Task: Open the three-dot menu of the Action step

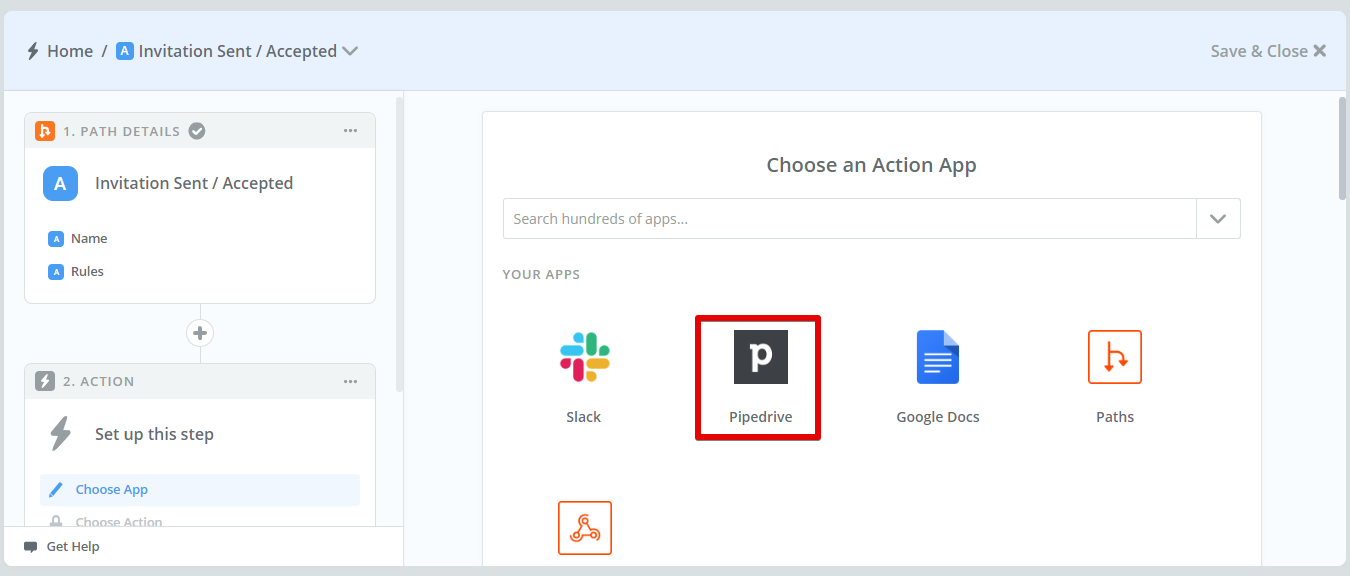Action: 351,381
